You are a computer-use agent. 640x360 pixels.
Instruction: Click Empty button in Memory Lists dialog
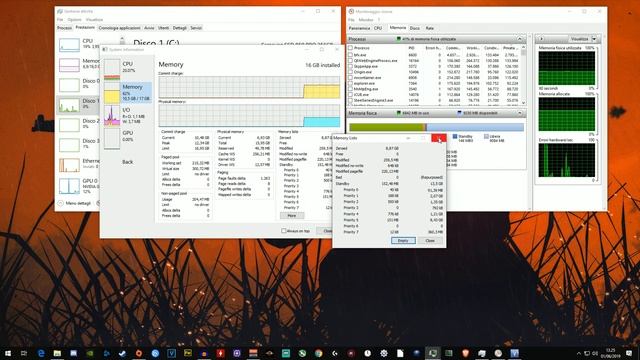click(403, 240)
